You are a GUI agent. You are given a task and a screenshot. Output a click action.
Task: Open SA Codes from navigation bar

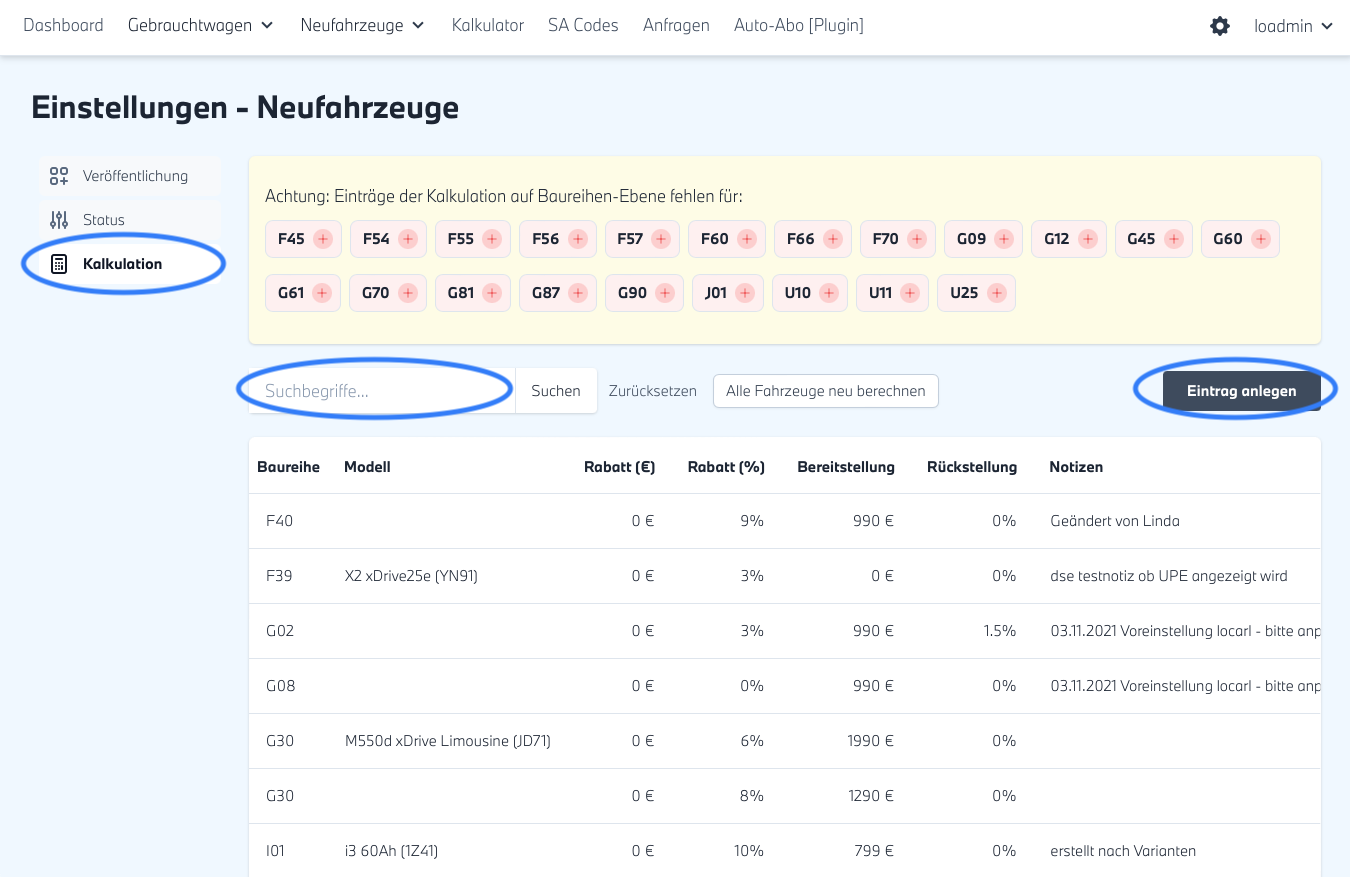pos(583,26)
